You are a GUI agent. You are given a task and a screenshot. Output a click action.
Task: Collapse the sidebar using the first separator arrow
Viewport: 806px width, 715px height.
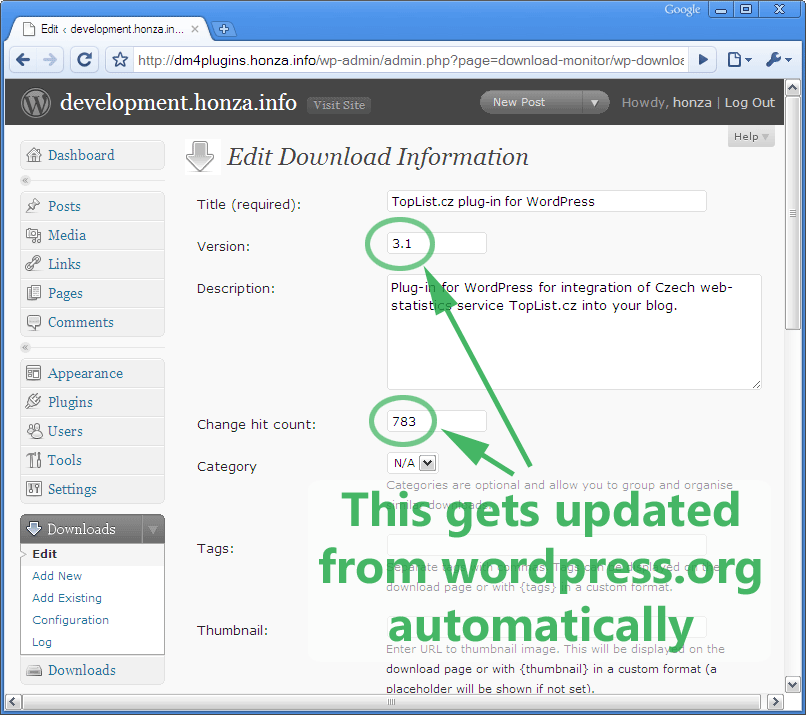pyautogui.click(x=25, y=180)
